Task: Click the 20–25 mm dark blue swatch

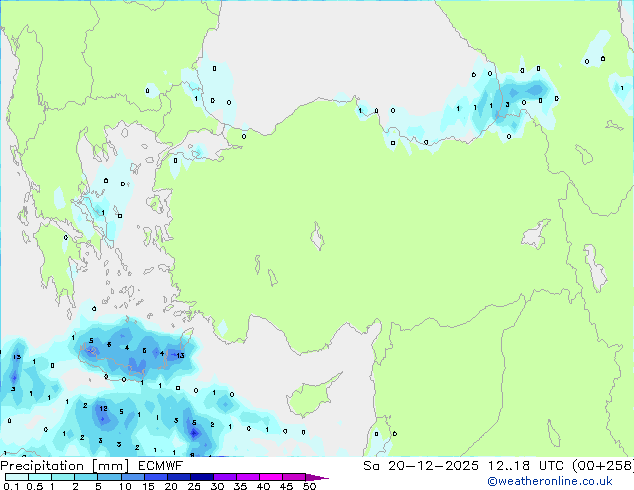Action: click(x=179, y=477)
